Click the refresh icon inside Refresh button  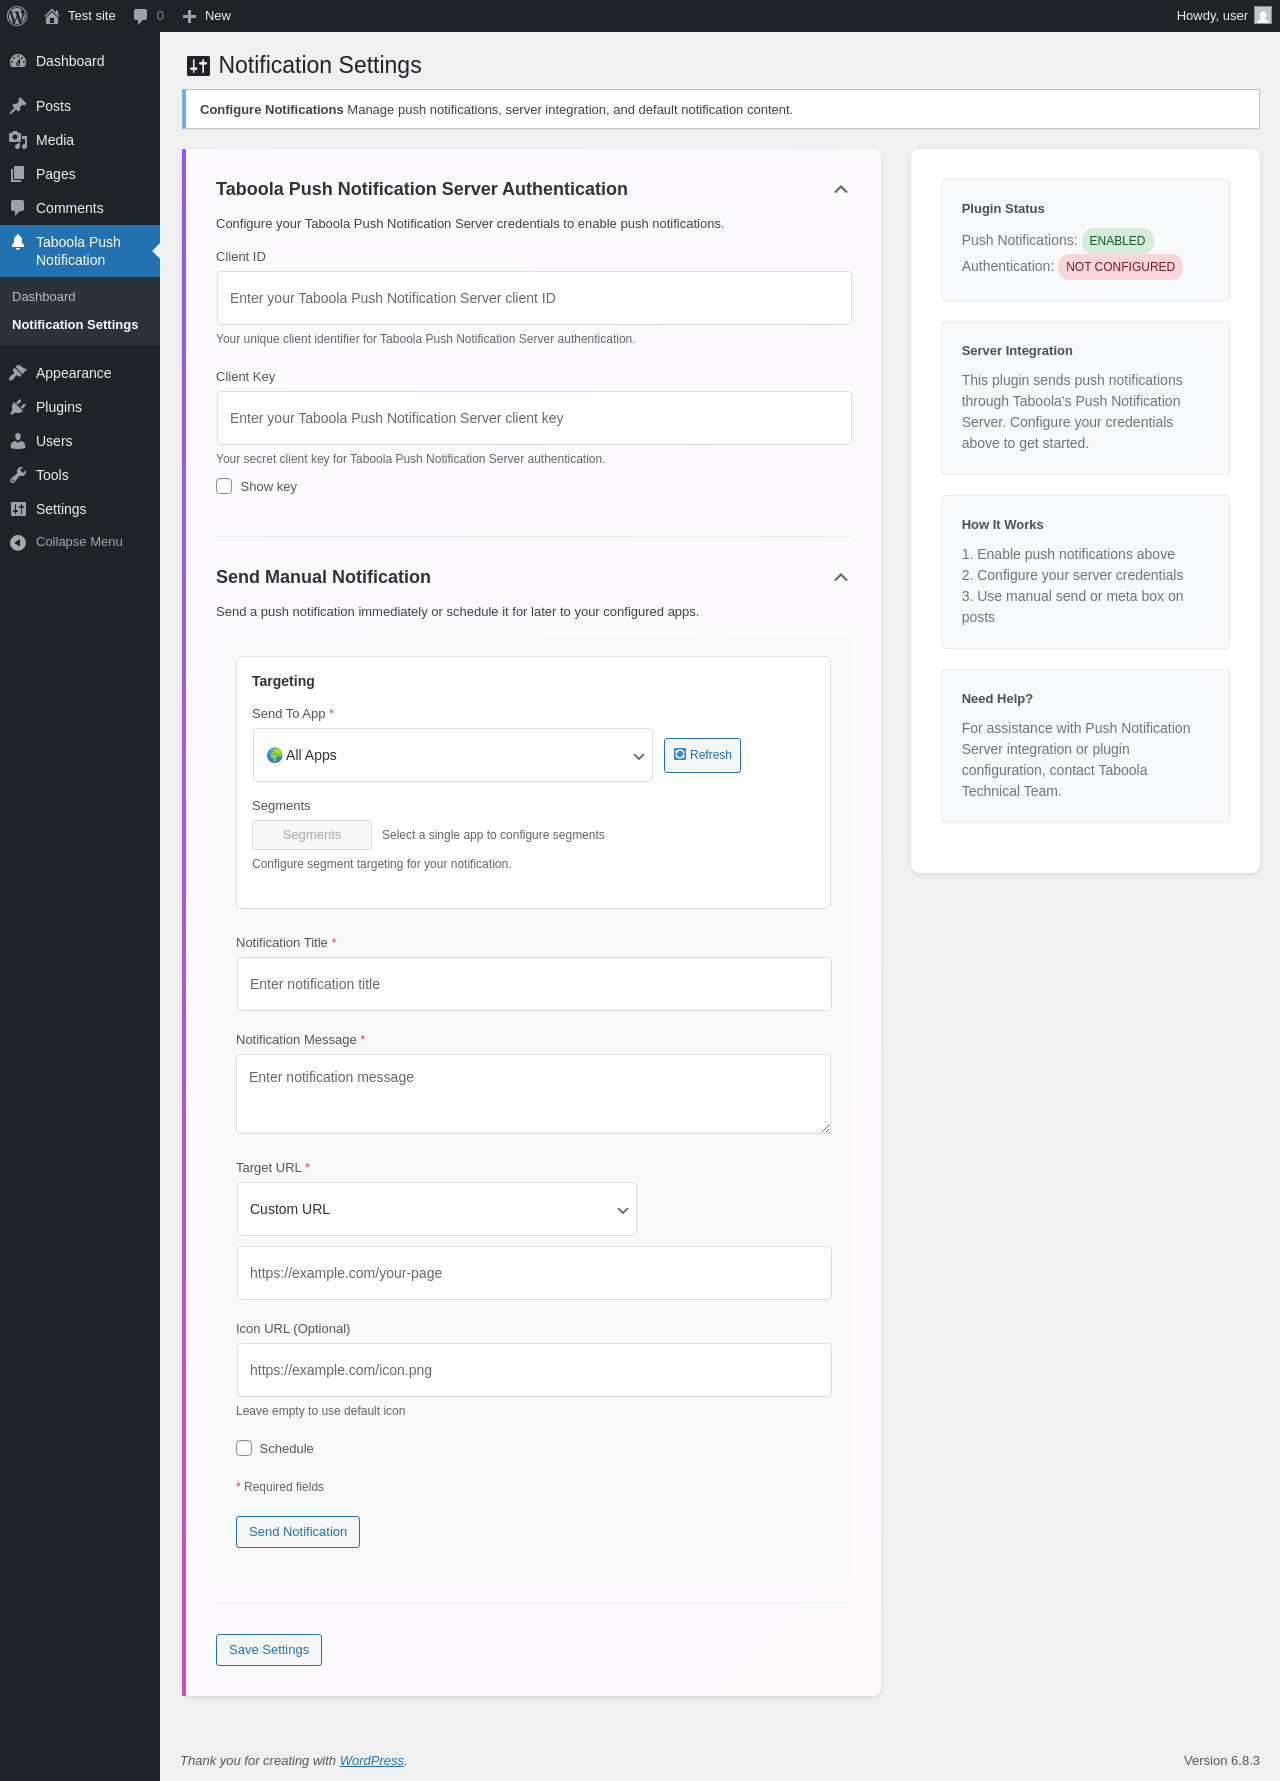pyautogui.click(x=680, y=755)
